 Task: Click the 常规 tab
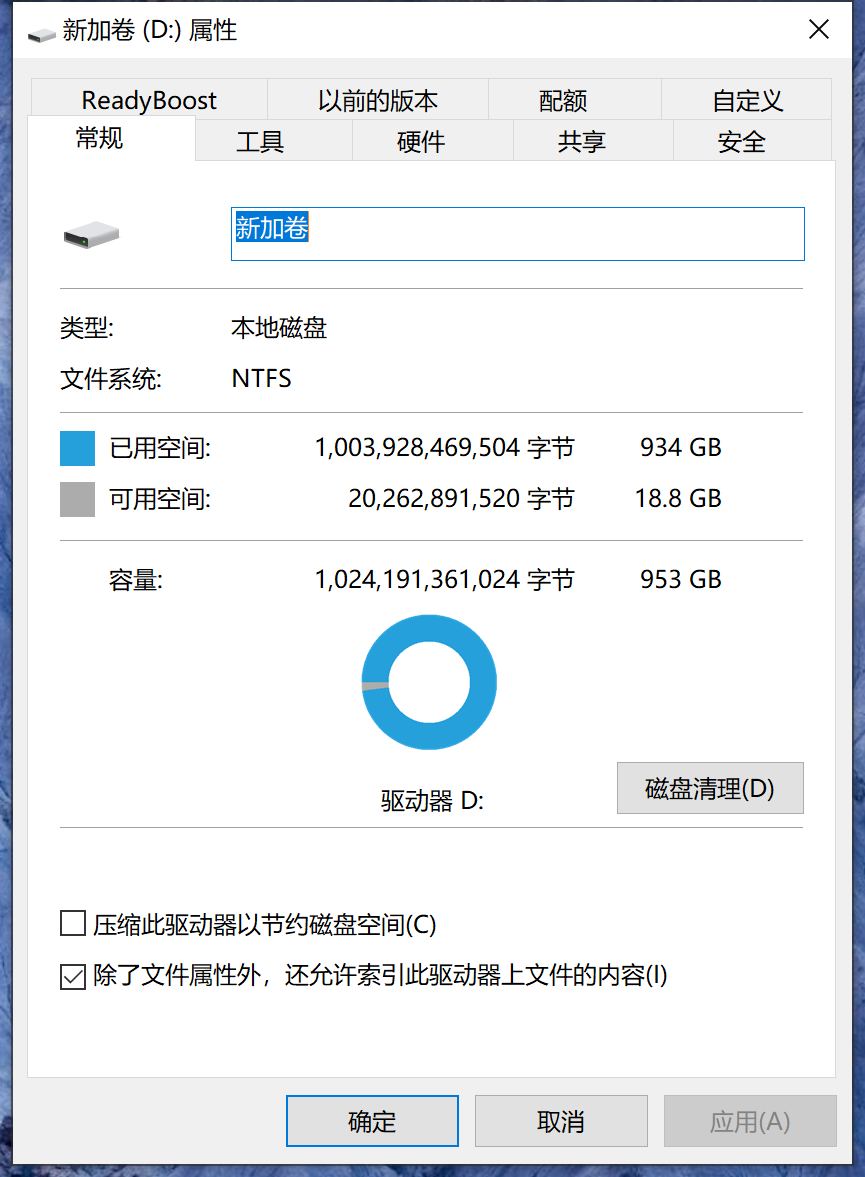click(x=100, y=139)
